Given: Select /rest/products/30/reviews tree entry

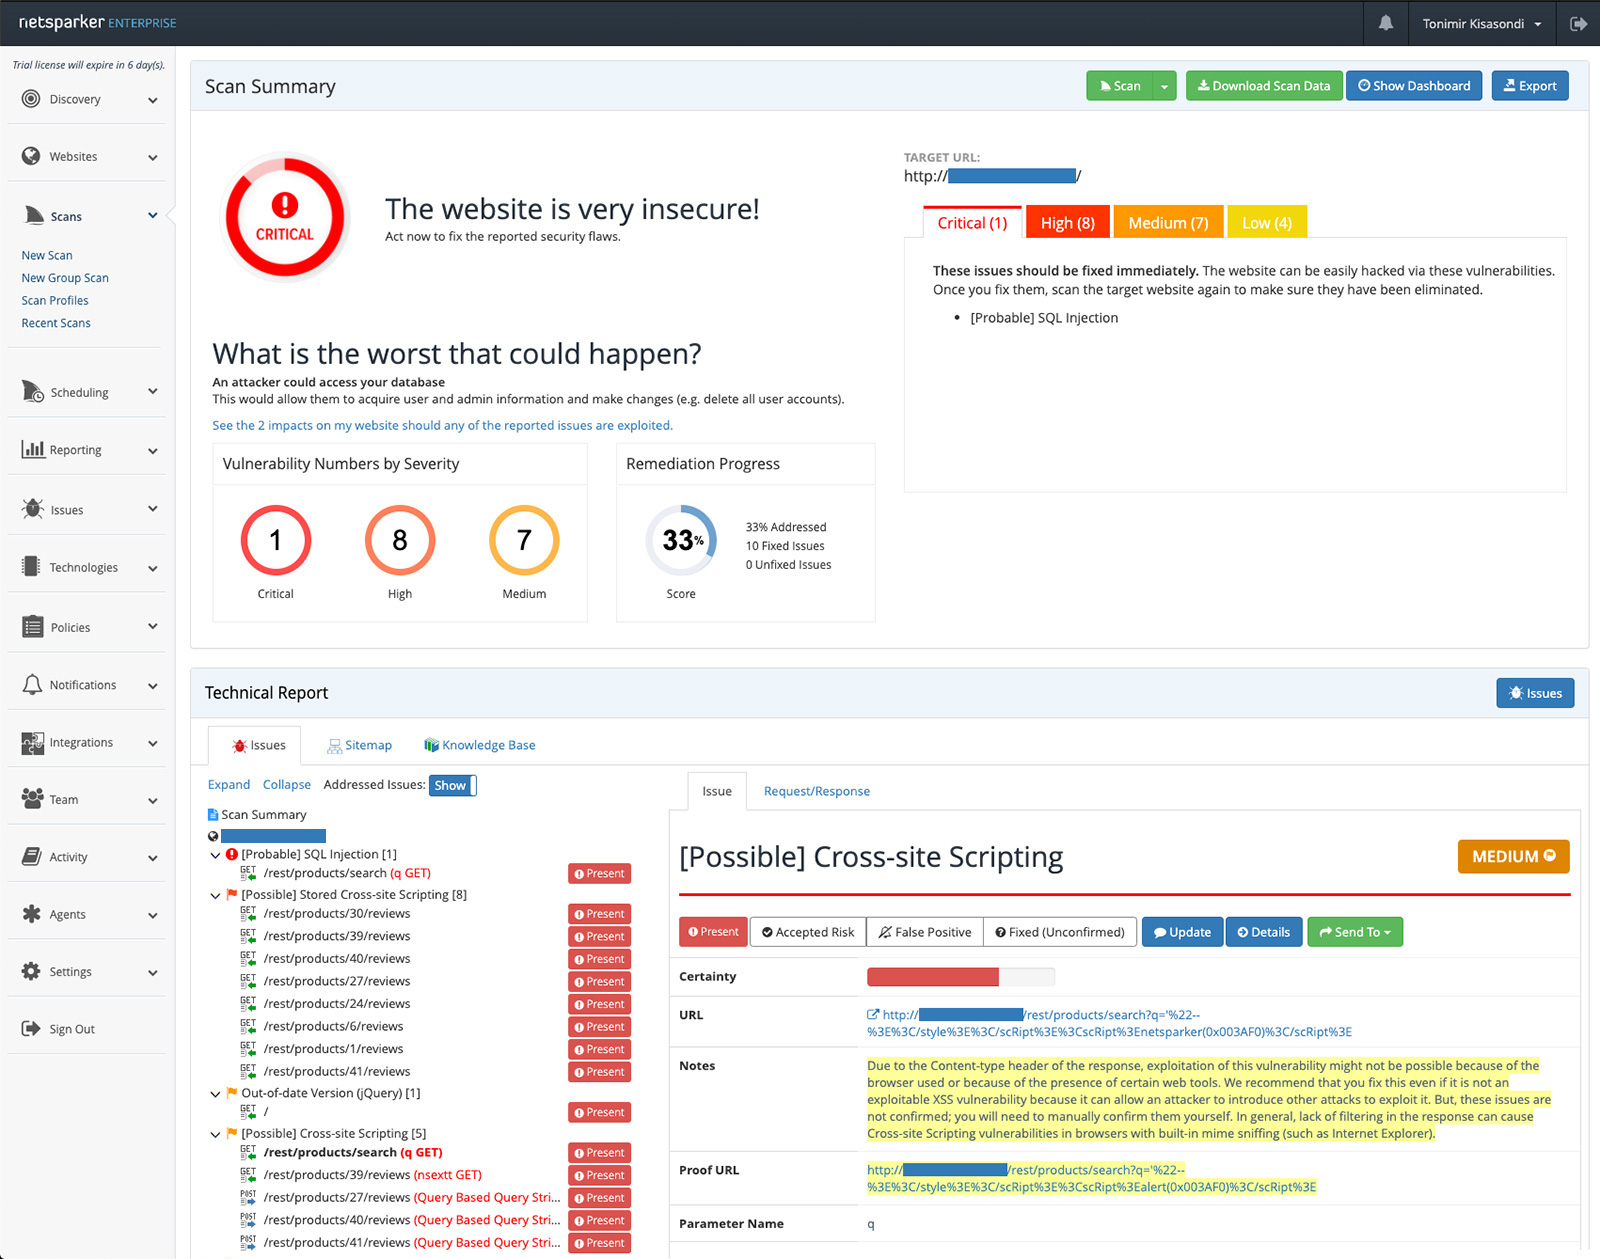Looking at the screenshot, I should [337, 914].
